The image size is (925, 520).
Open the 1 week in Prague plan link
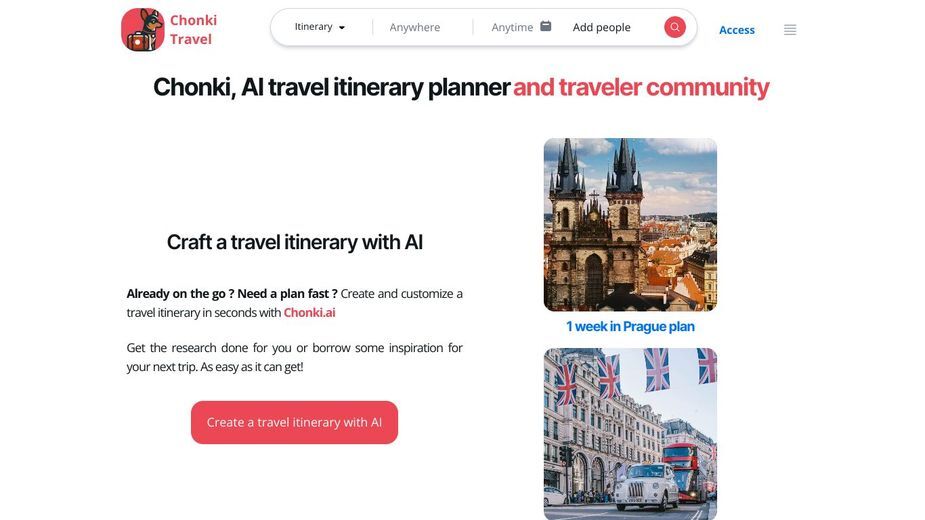[x=630, y=326]
